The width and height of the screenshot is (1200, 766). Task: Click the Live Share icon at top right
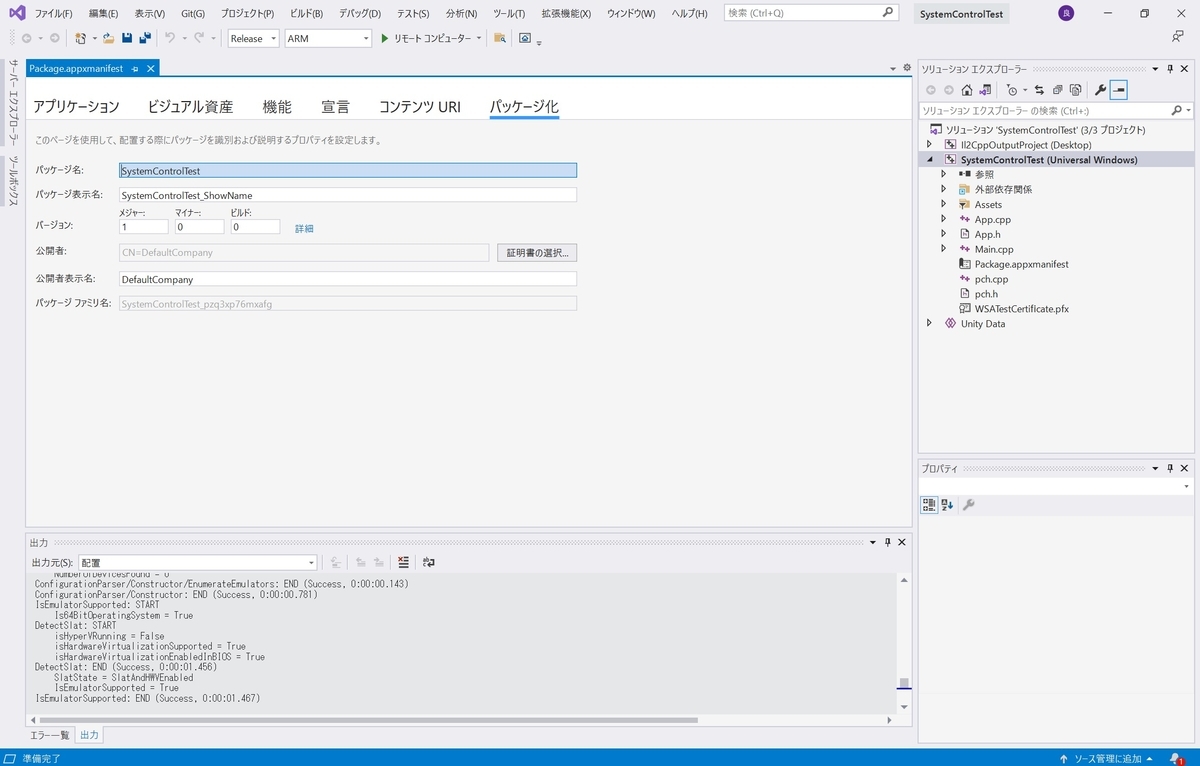pos(1178,36)
